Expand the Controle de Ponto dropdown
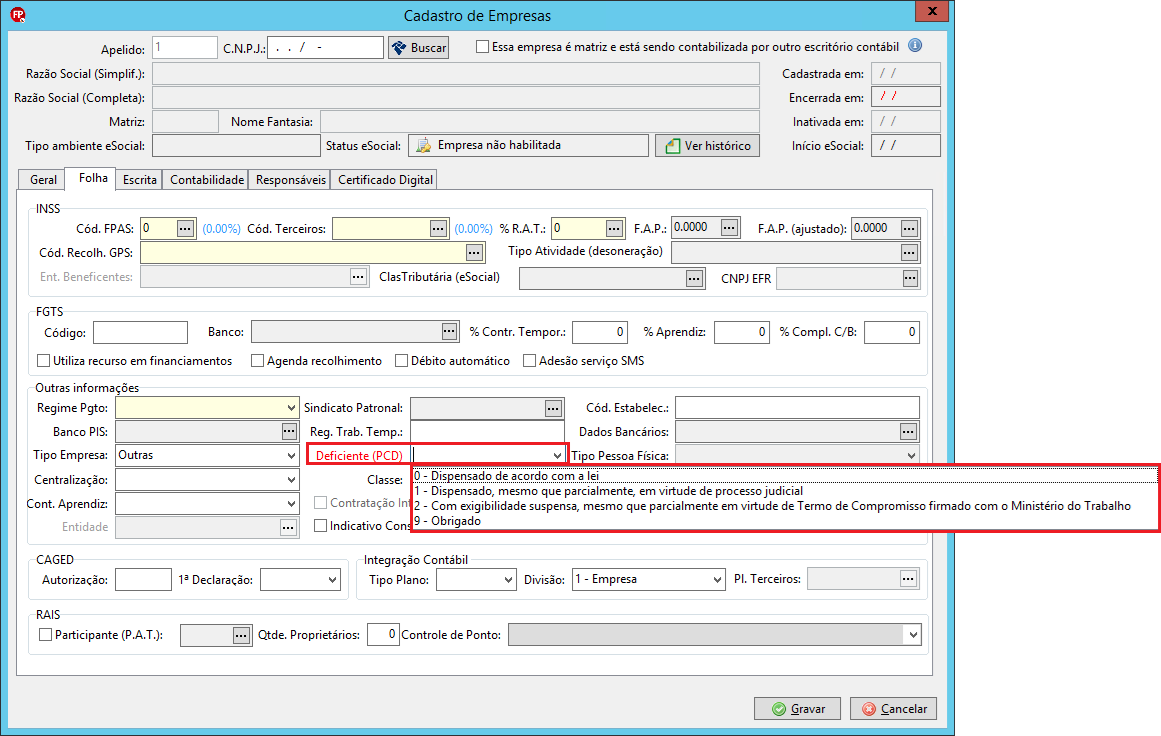This screenshot has width=1161, height=736. (x=913, y=635)
